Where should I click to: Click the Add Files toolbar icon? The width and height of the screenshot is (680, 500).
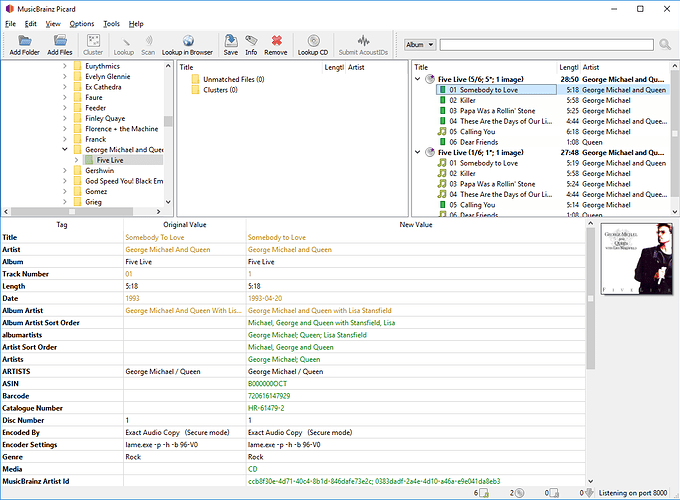[60, 41]
